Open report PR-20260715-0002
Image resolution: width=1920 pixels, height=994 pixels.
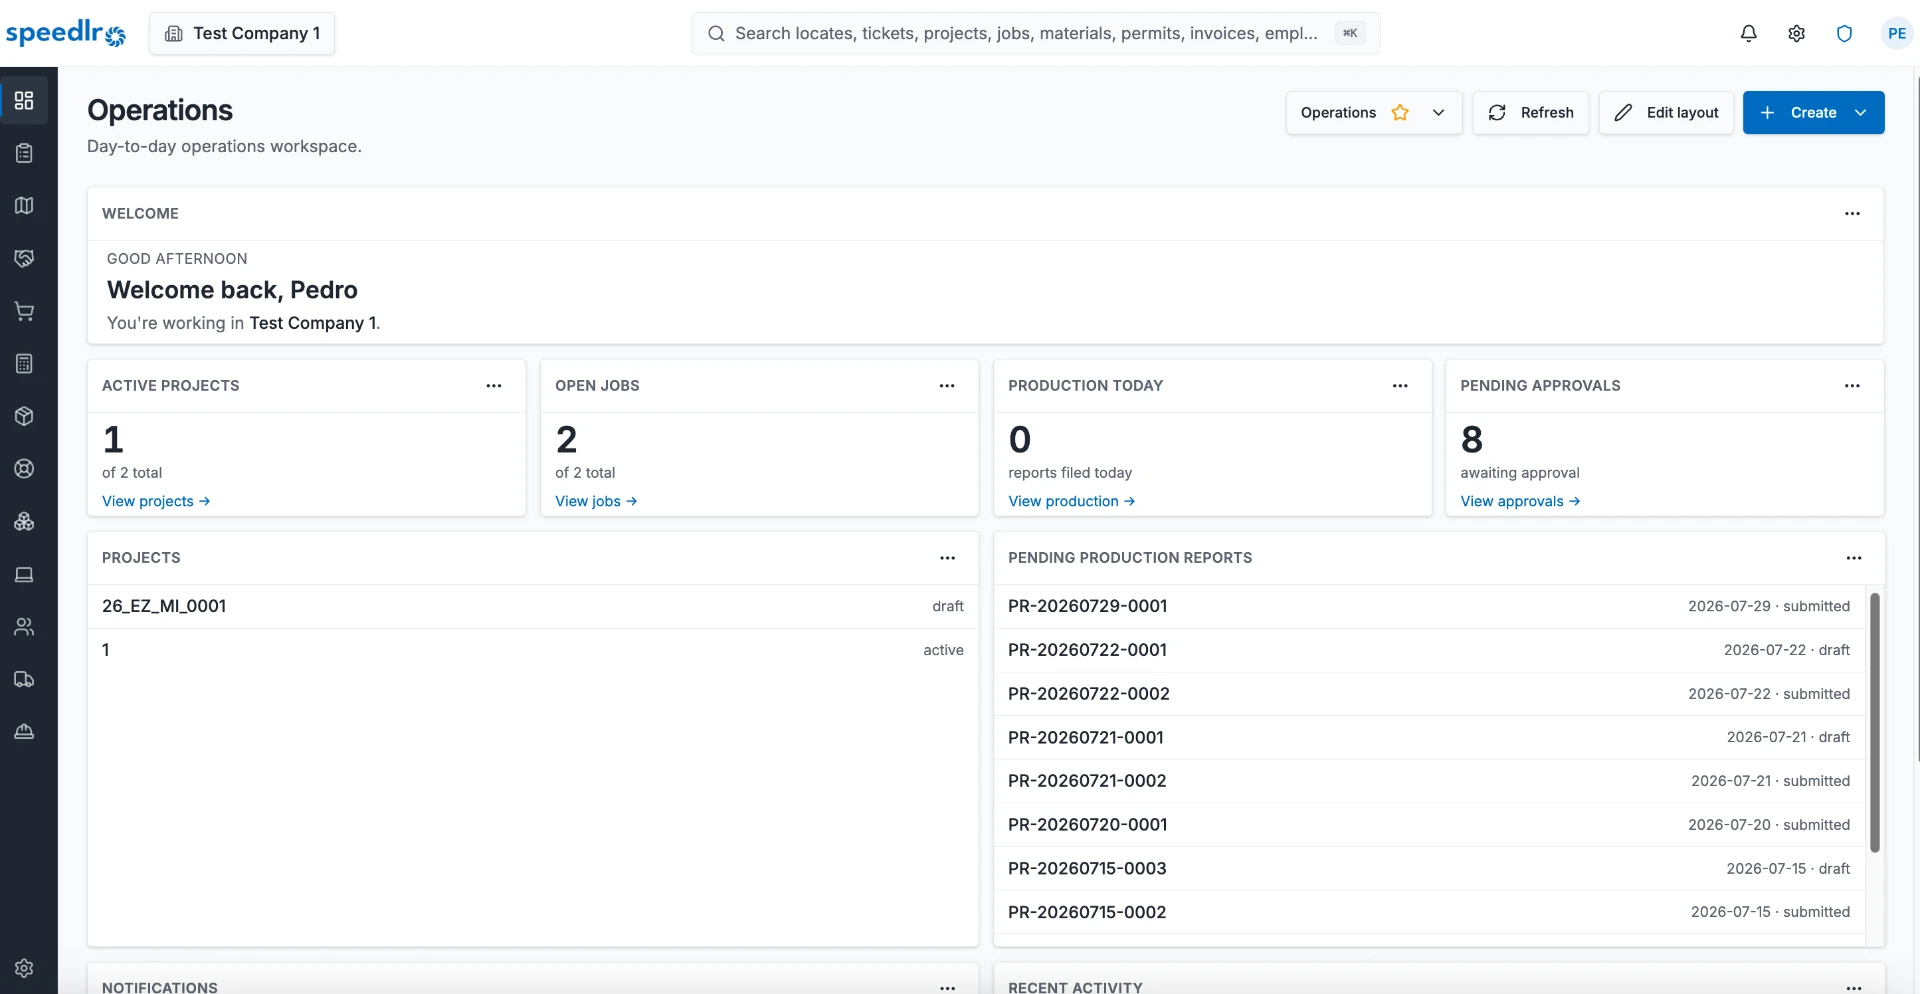click(x=1429, y=912)
